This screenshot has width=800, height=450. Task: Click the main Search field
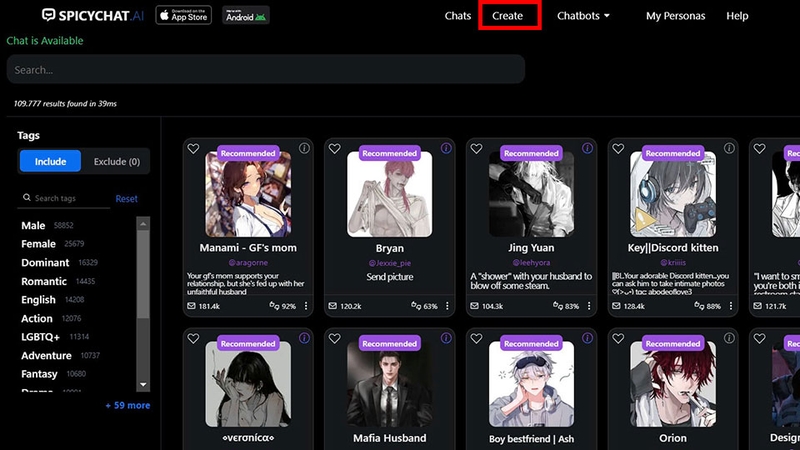266,69
